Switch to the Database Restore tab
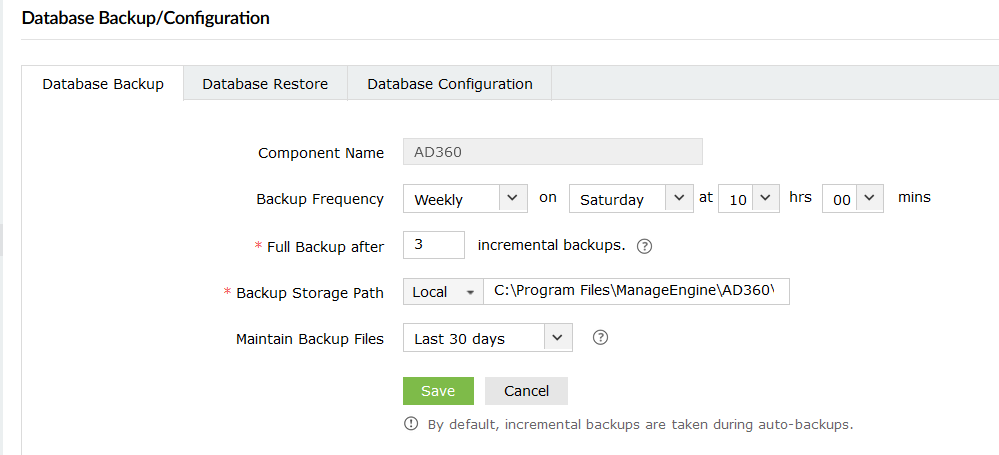 point(265,84)
